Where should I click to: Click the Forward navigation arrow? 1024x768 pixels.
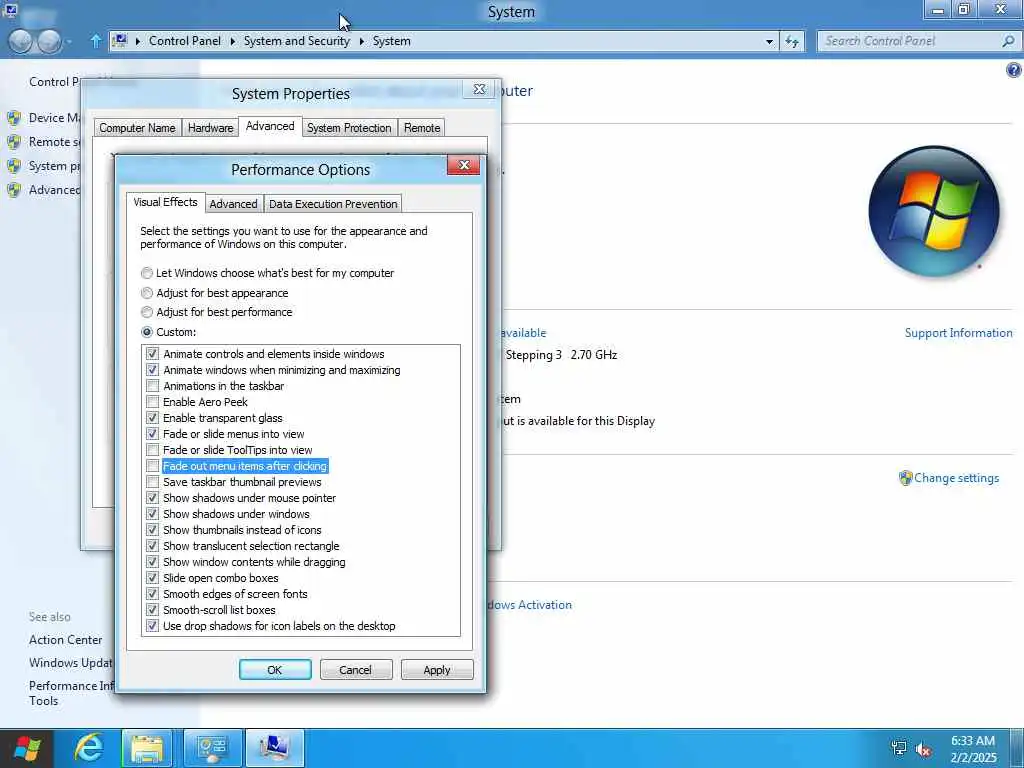[x=49, y=41]
